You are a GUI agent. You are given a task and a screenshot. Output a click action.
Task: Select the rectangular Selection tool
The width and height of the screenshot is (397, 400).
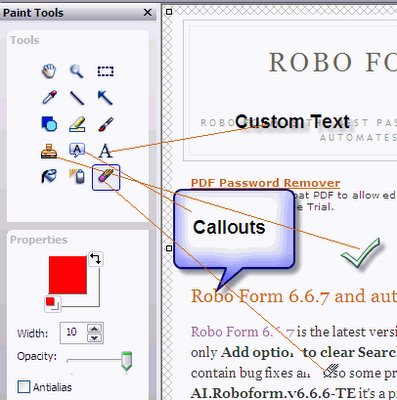point(105,71)
